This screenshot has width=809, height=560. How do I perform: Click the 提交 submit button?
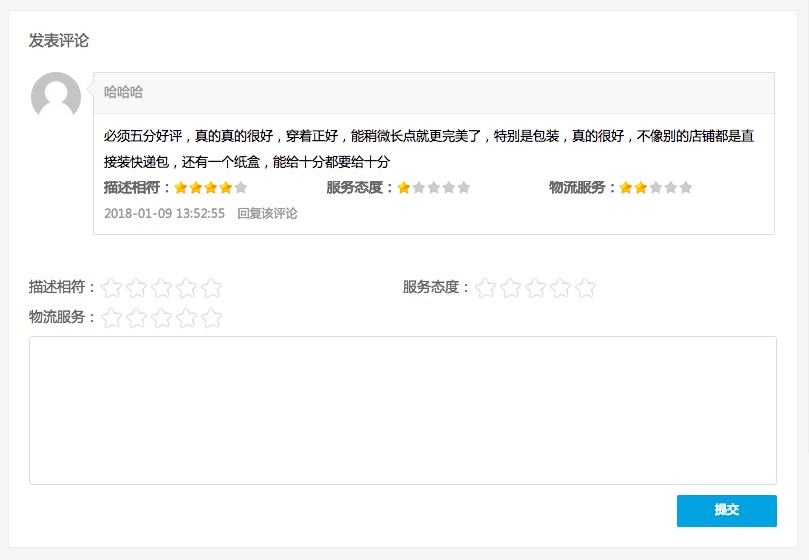pos(726,510)
